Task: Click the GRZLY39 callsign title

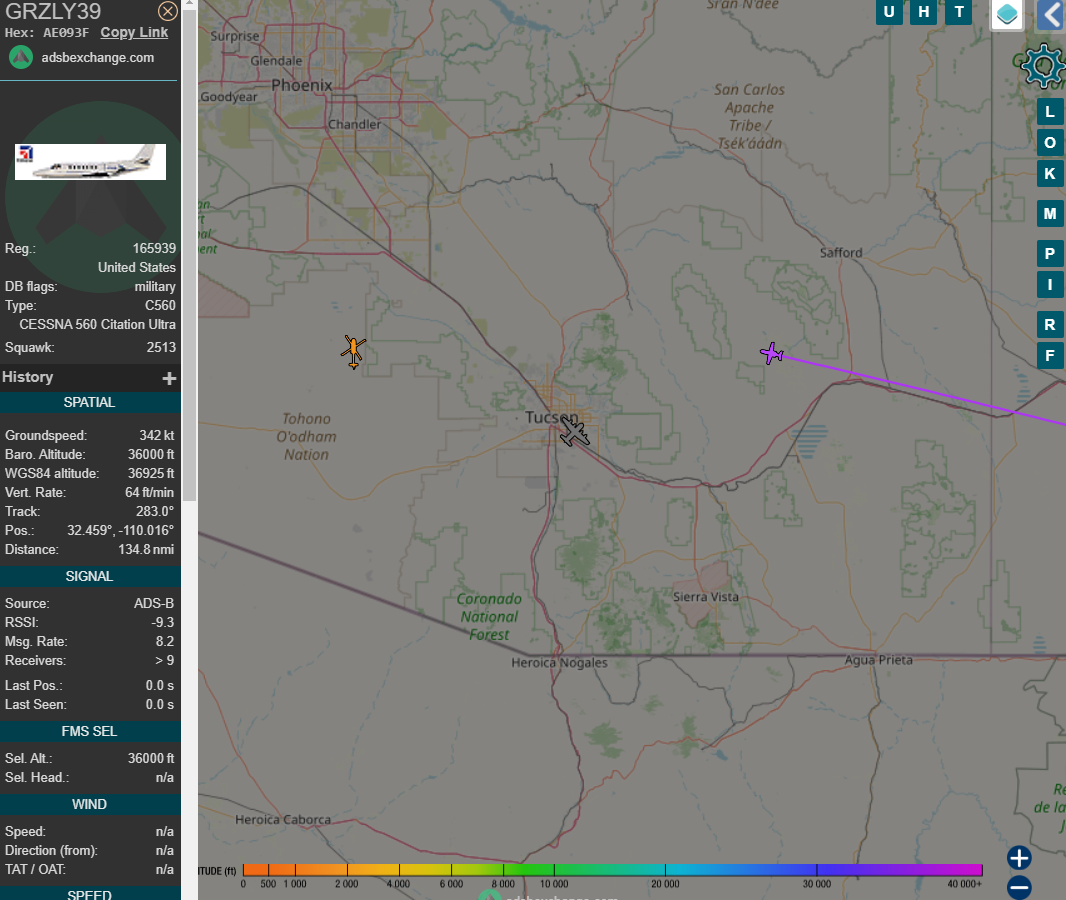Action: (53, 11)
